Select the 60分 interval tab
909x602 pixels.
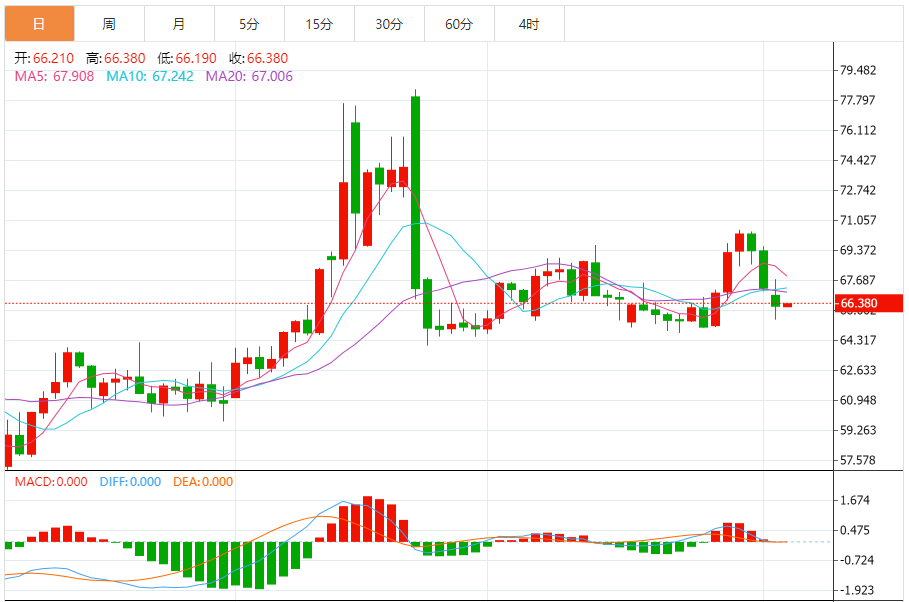[459, 24]
